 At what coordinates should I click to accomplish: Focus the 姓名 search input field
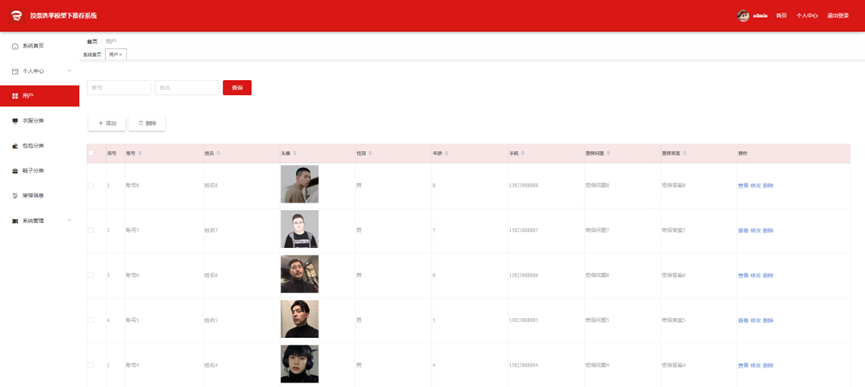point(187,88)
